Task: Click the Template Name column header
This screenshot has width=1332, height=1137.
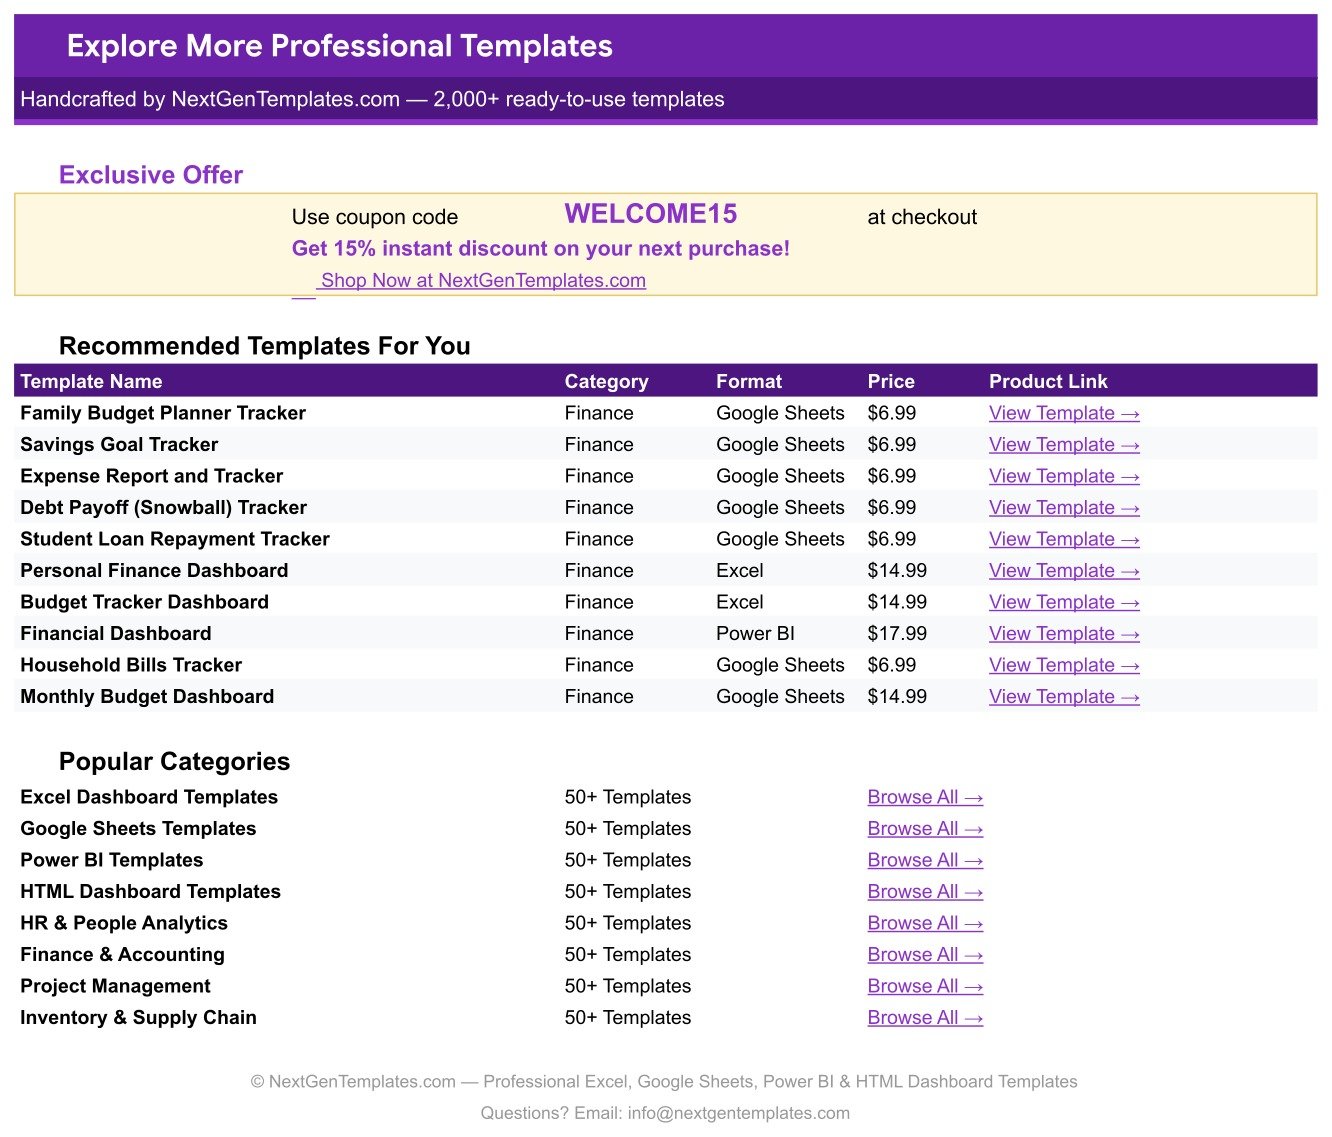Action: pos(91,381)
